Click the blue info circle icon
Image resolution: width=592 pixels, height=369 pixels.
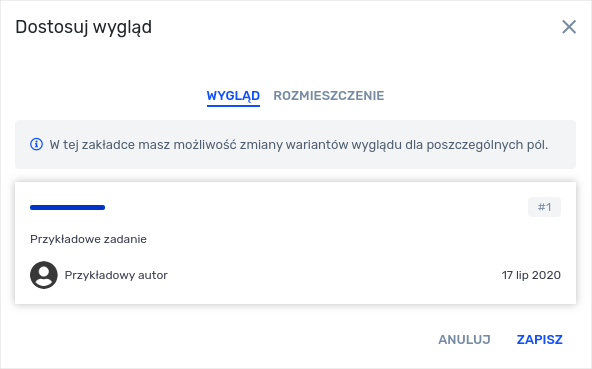(x=36, y=144)
